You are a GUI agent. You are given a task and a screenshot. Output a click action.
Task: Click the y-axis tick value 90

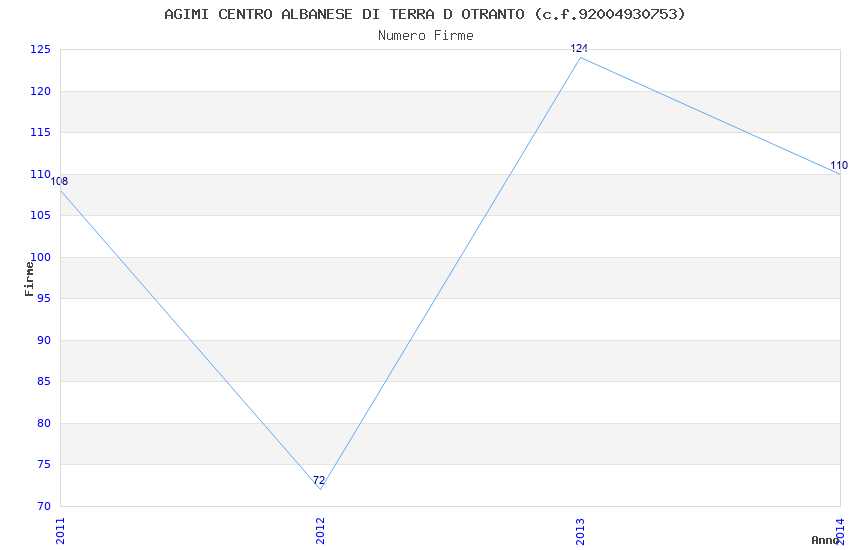pyautogui.click(x=44, y=340)
